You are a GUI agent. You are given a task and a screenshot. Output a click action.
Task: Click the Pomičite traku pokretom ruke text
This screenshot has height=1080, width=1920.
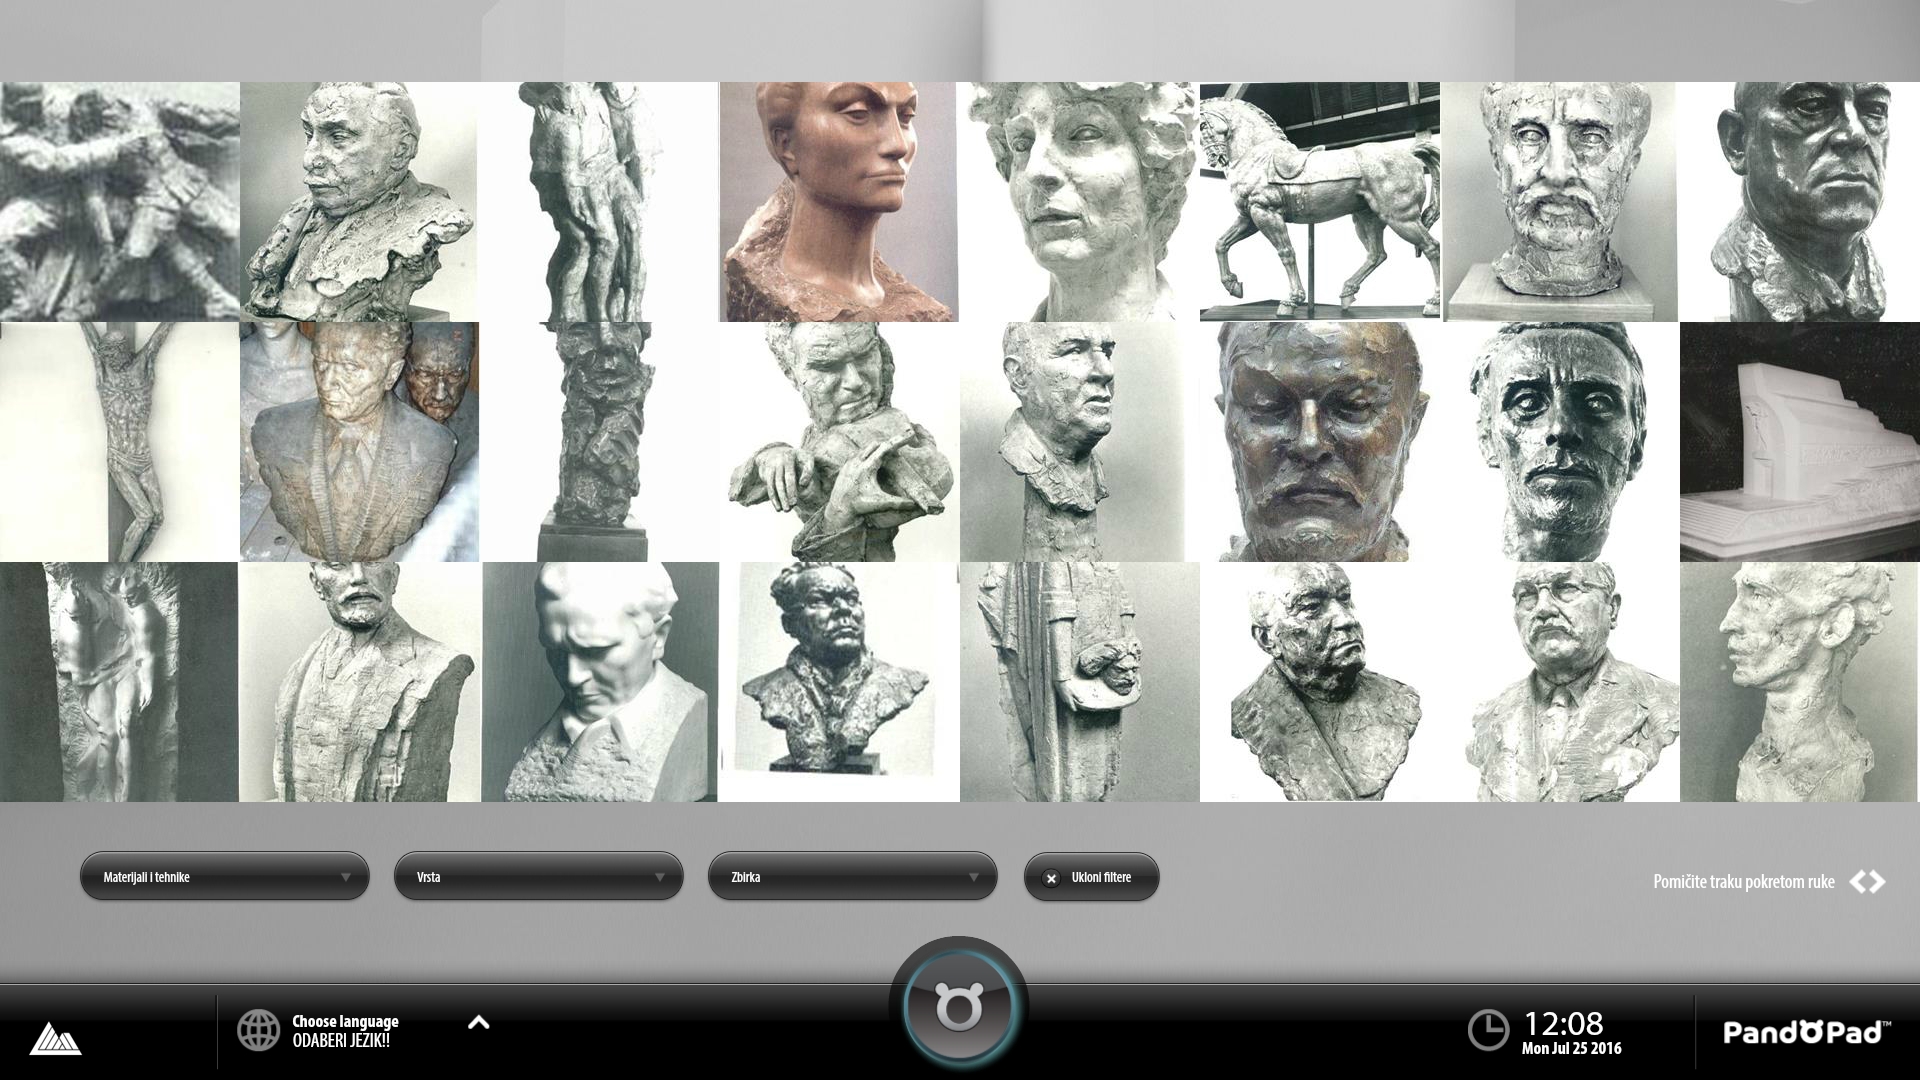(x=1743, y=882)
